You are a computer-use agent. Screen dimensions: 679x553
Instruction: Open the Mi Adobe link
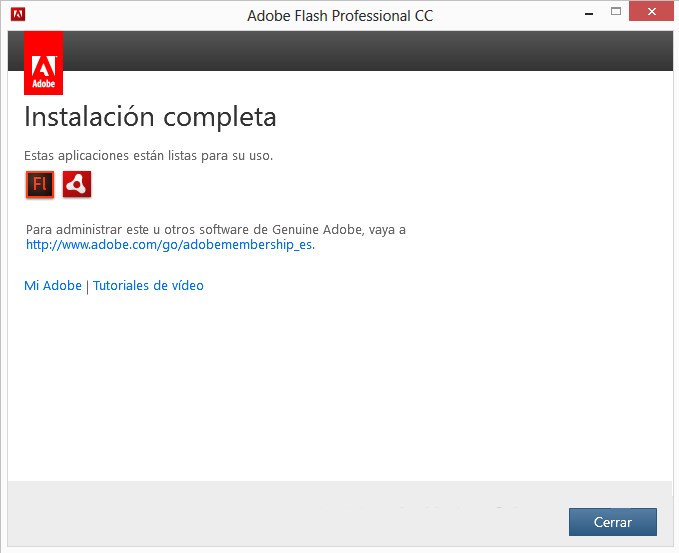coord(53,285)
